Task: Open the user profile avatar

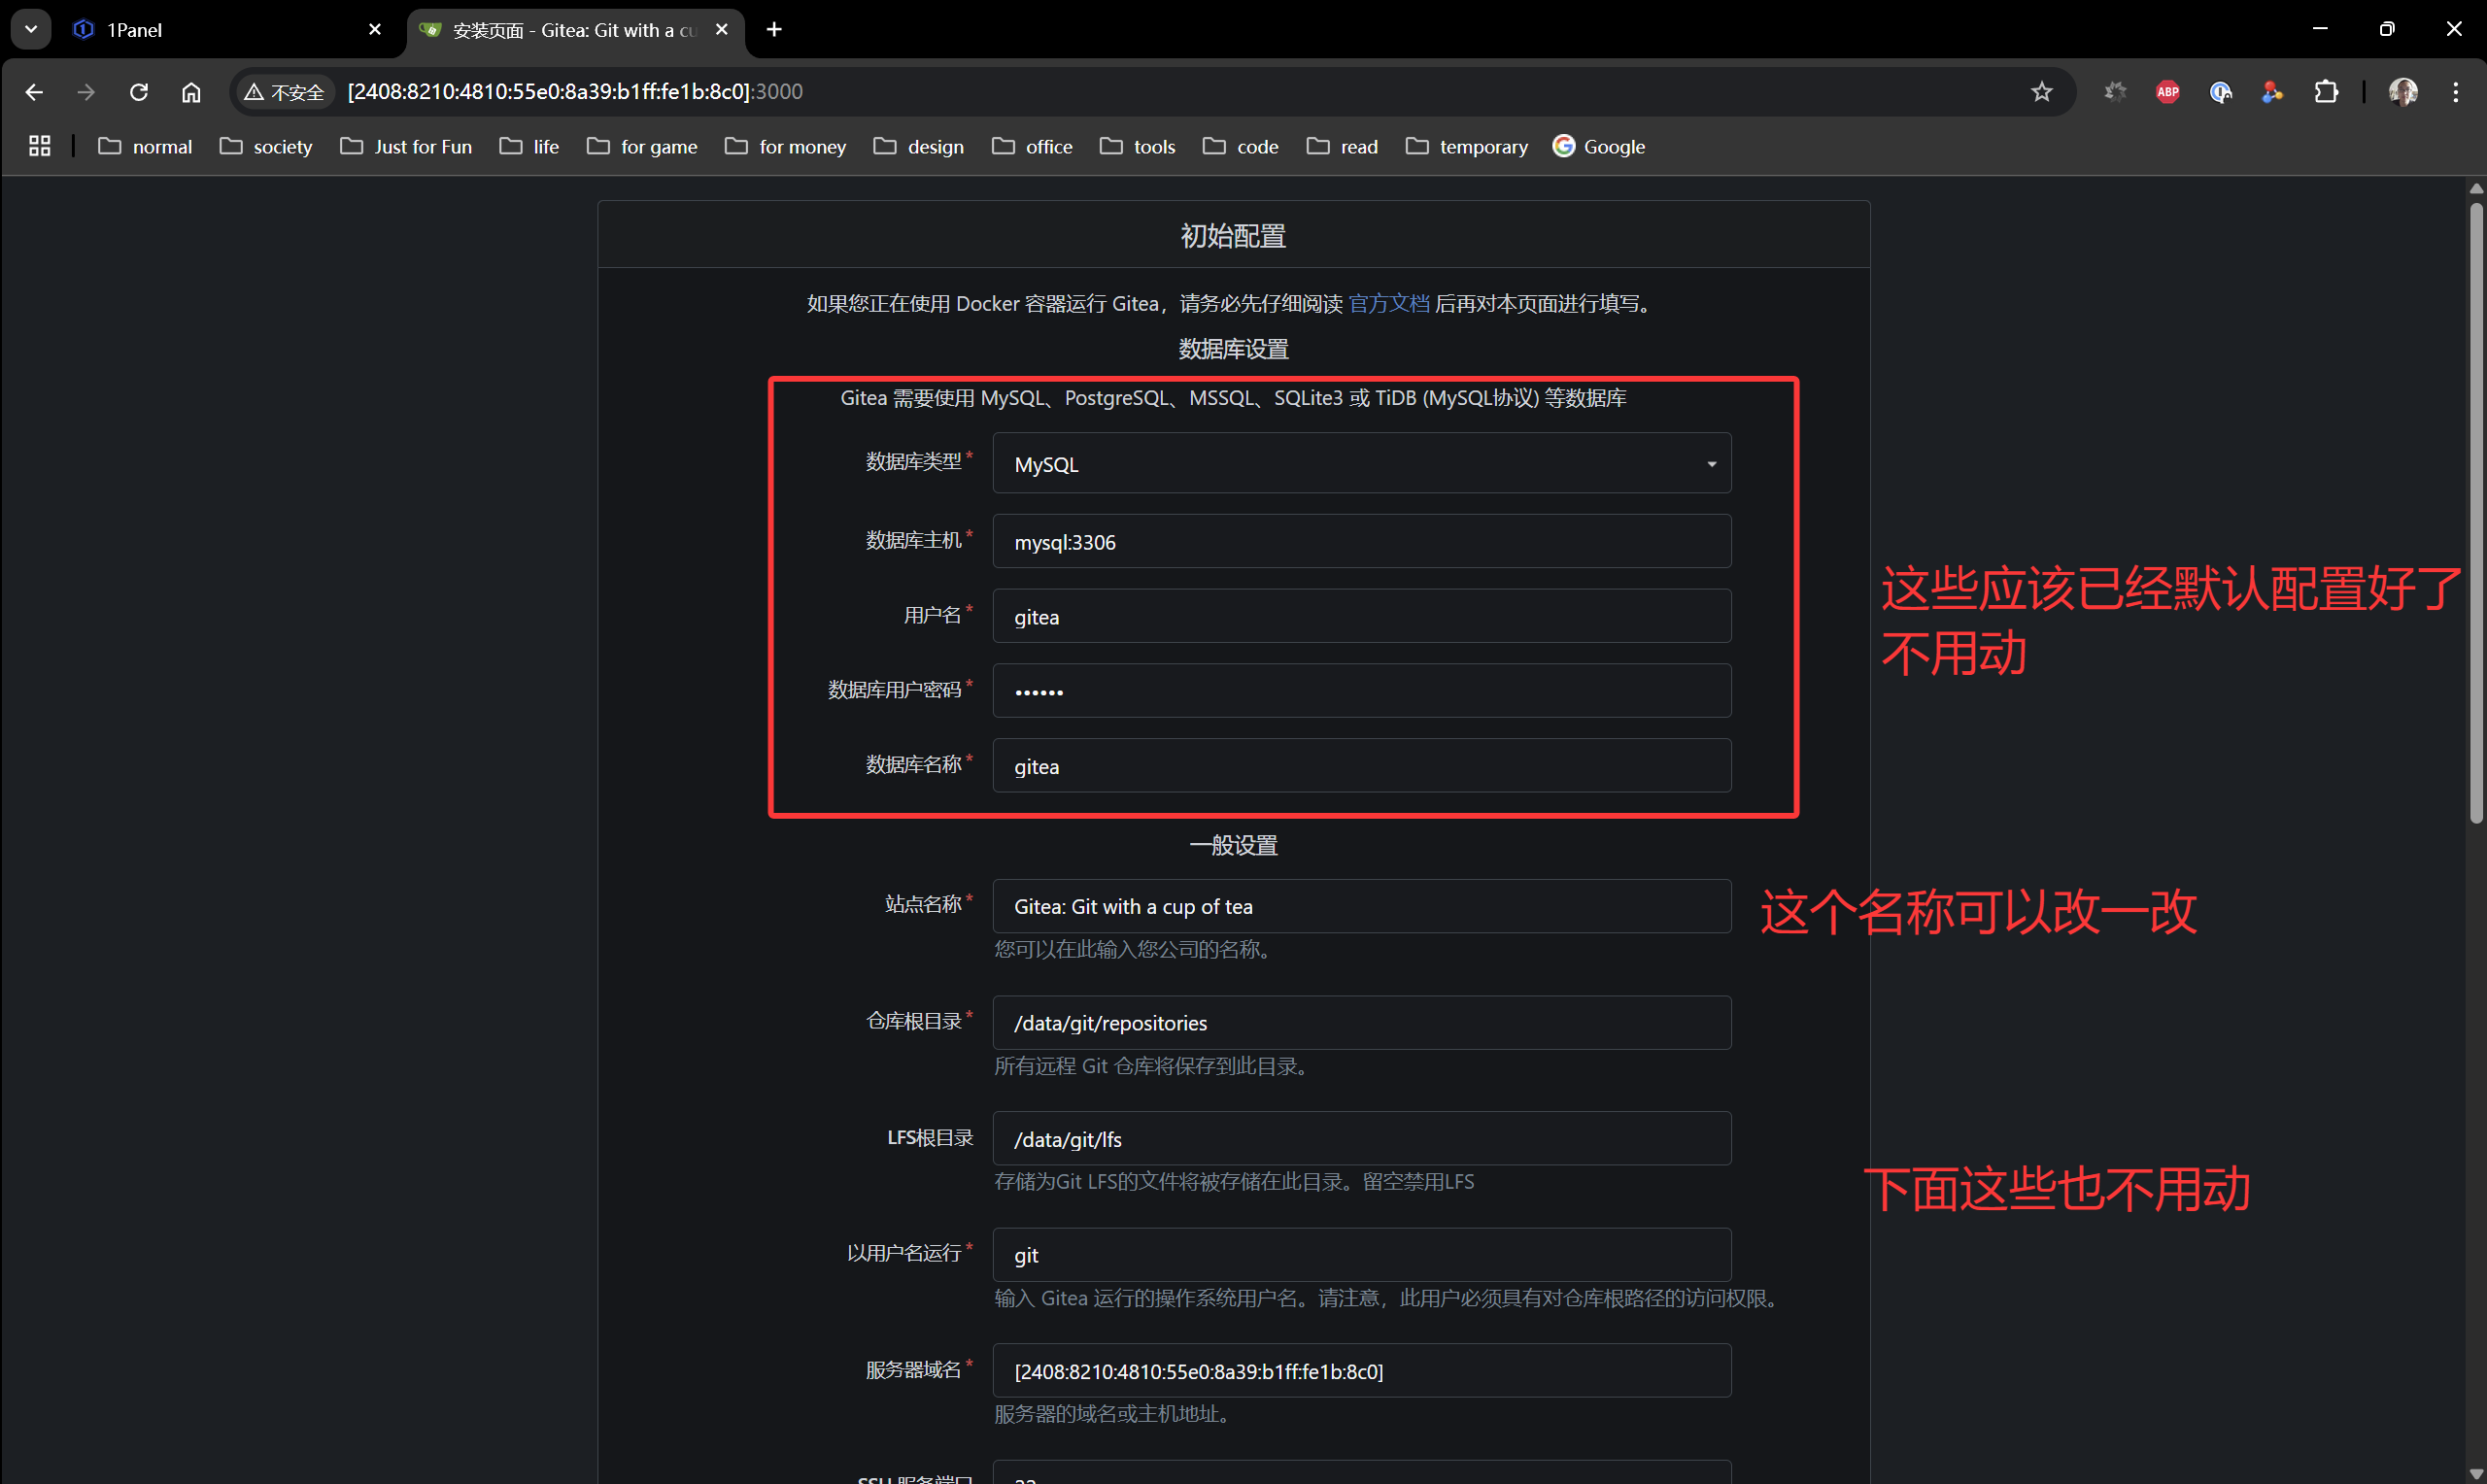Action: tap(2402, 92)
